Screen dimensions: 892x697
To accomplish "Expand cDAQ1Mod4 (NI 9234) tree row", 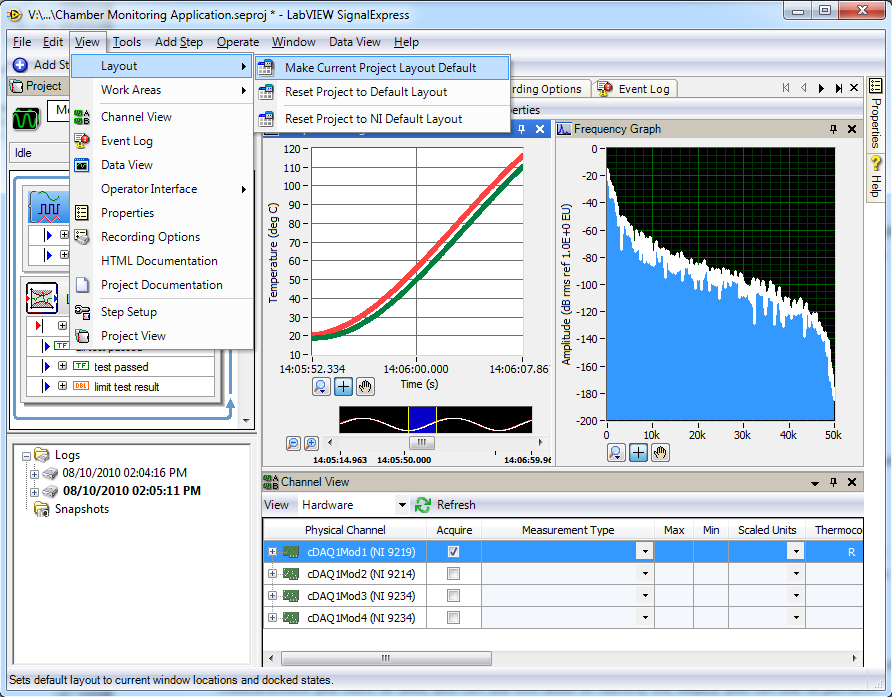I will pos(273,618).
